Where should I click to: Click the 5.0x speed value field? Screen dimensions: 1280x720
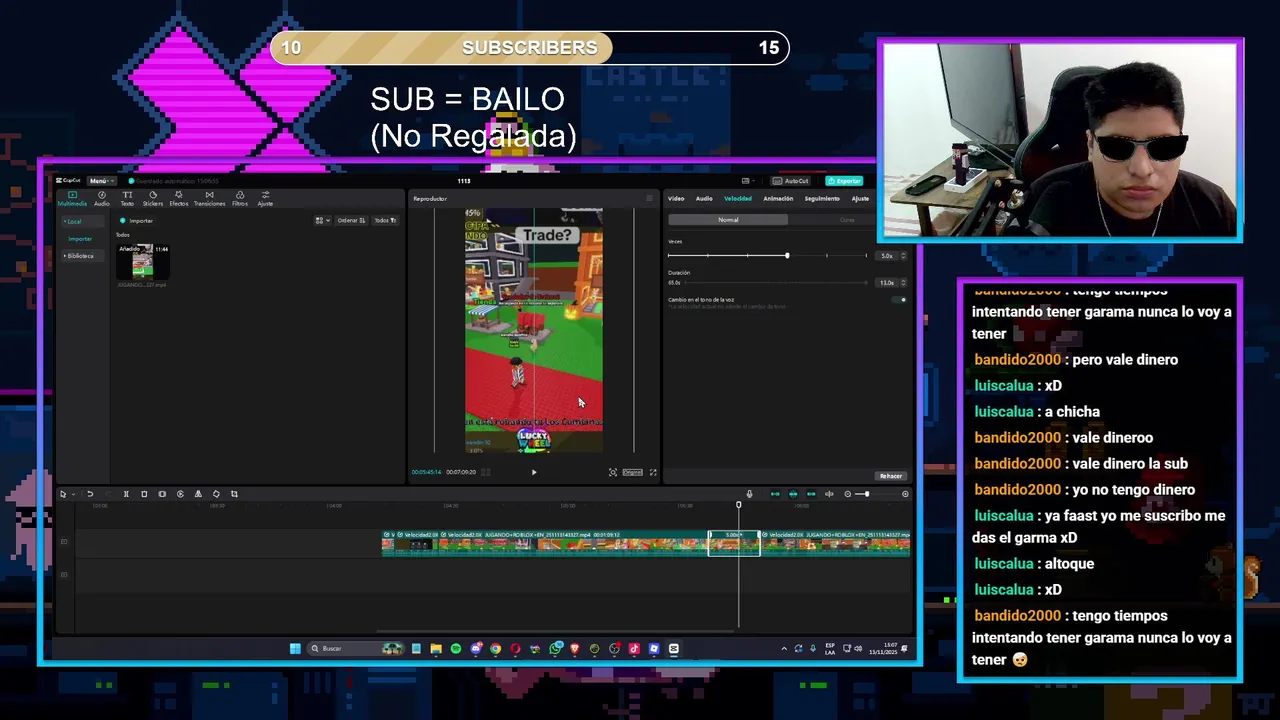coord(888,256)
